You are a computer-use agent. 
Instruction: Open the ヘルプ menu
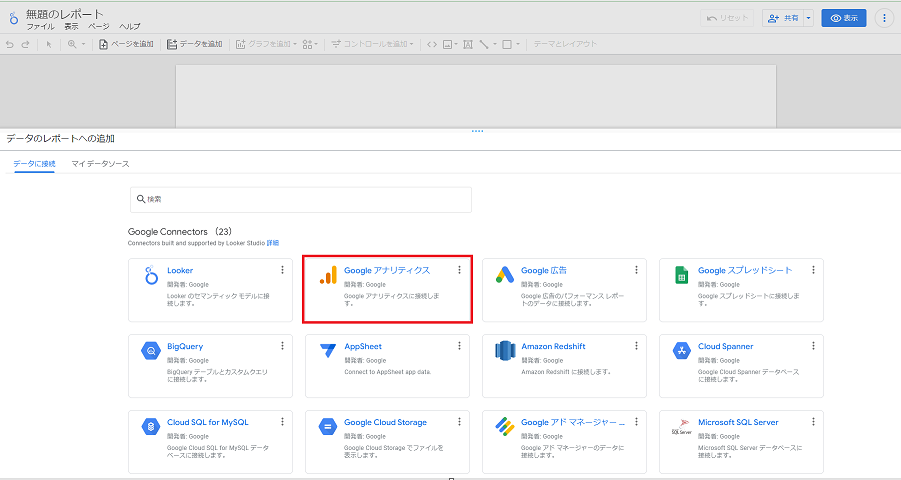click(130, 26)
